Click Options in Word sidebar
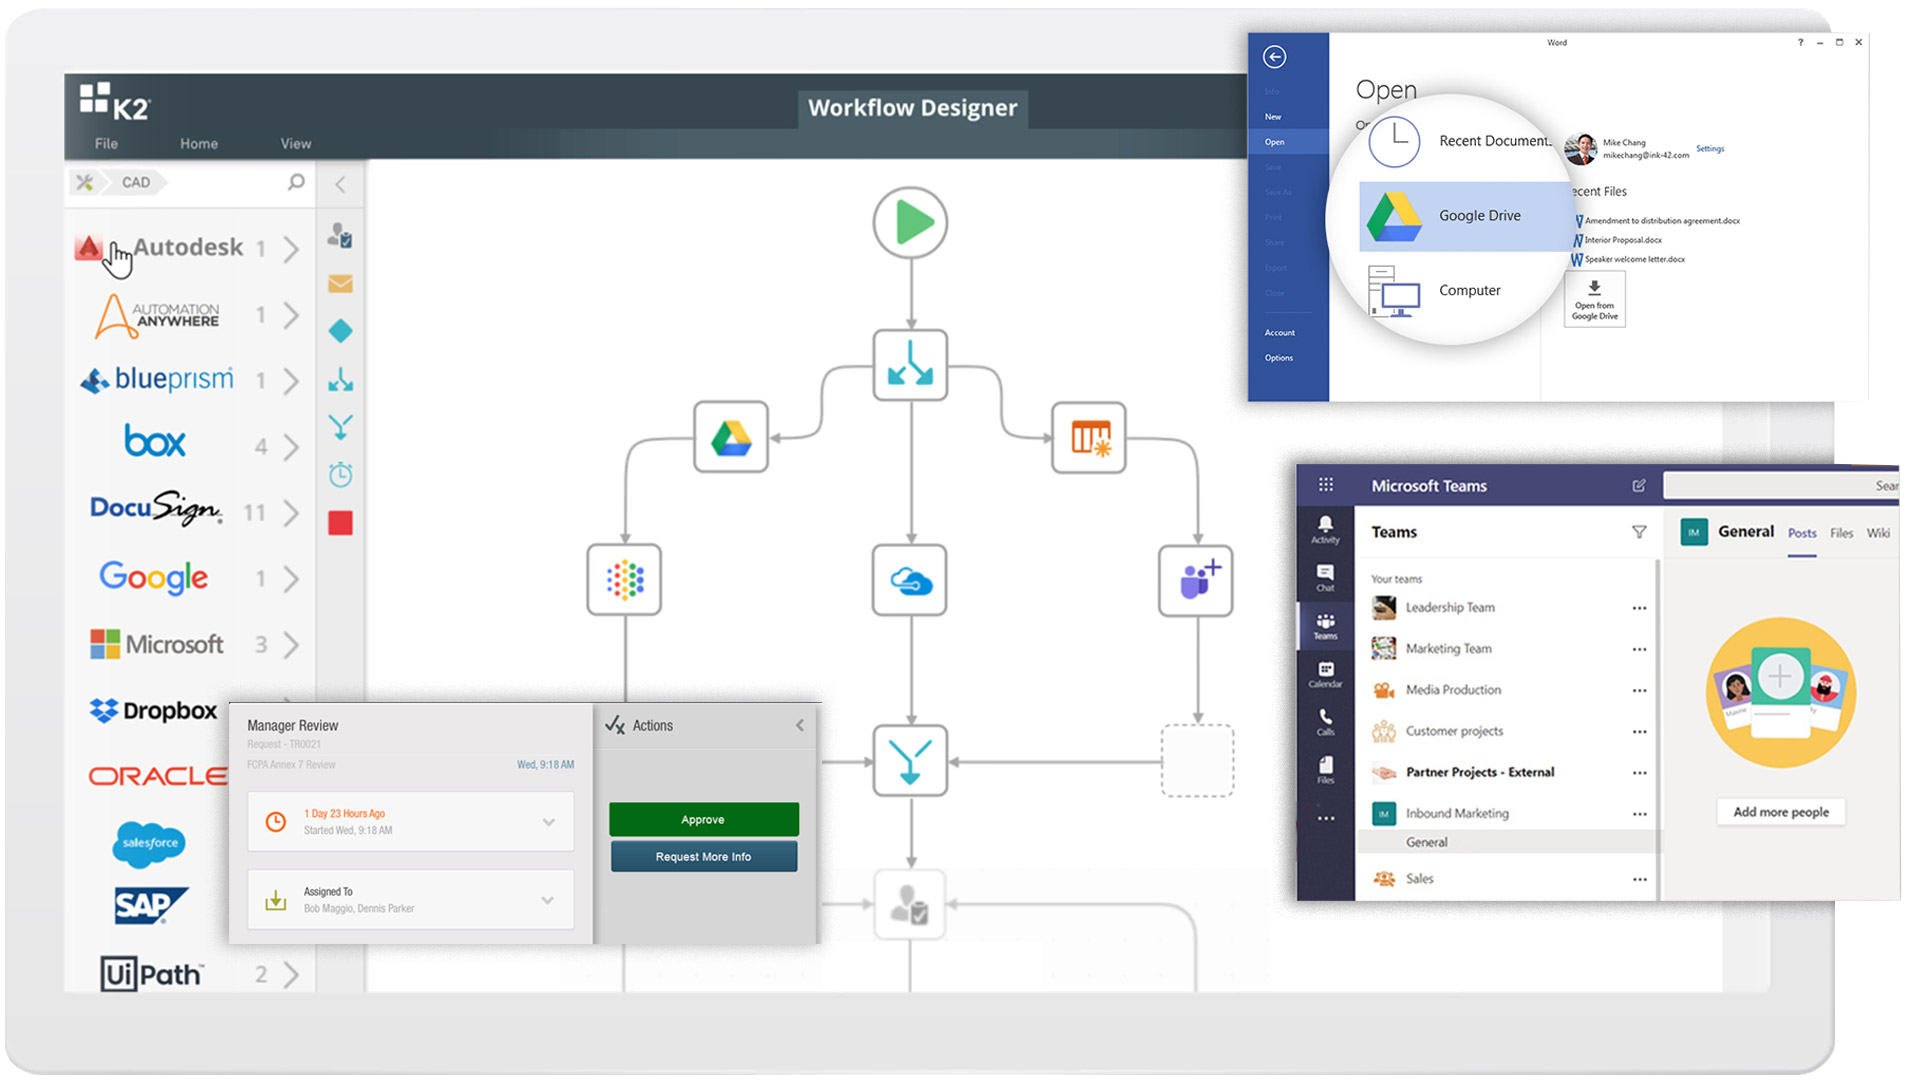Viewport: 1920px width, 1080px height. pos(1278,358)
